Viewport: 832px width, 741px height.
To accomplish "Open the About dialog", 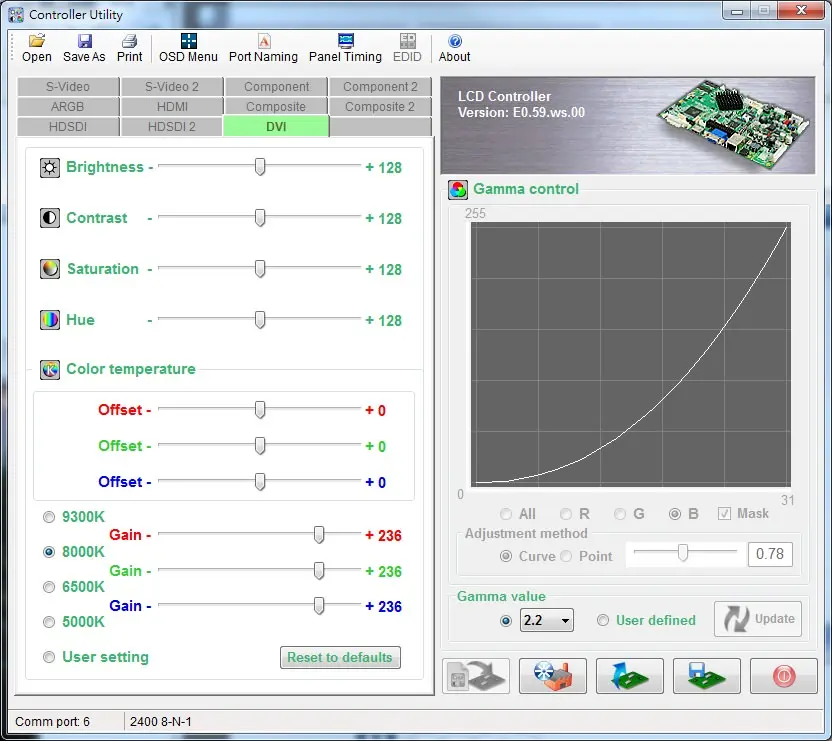I will tap(455, 48).
